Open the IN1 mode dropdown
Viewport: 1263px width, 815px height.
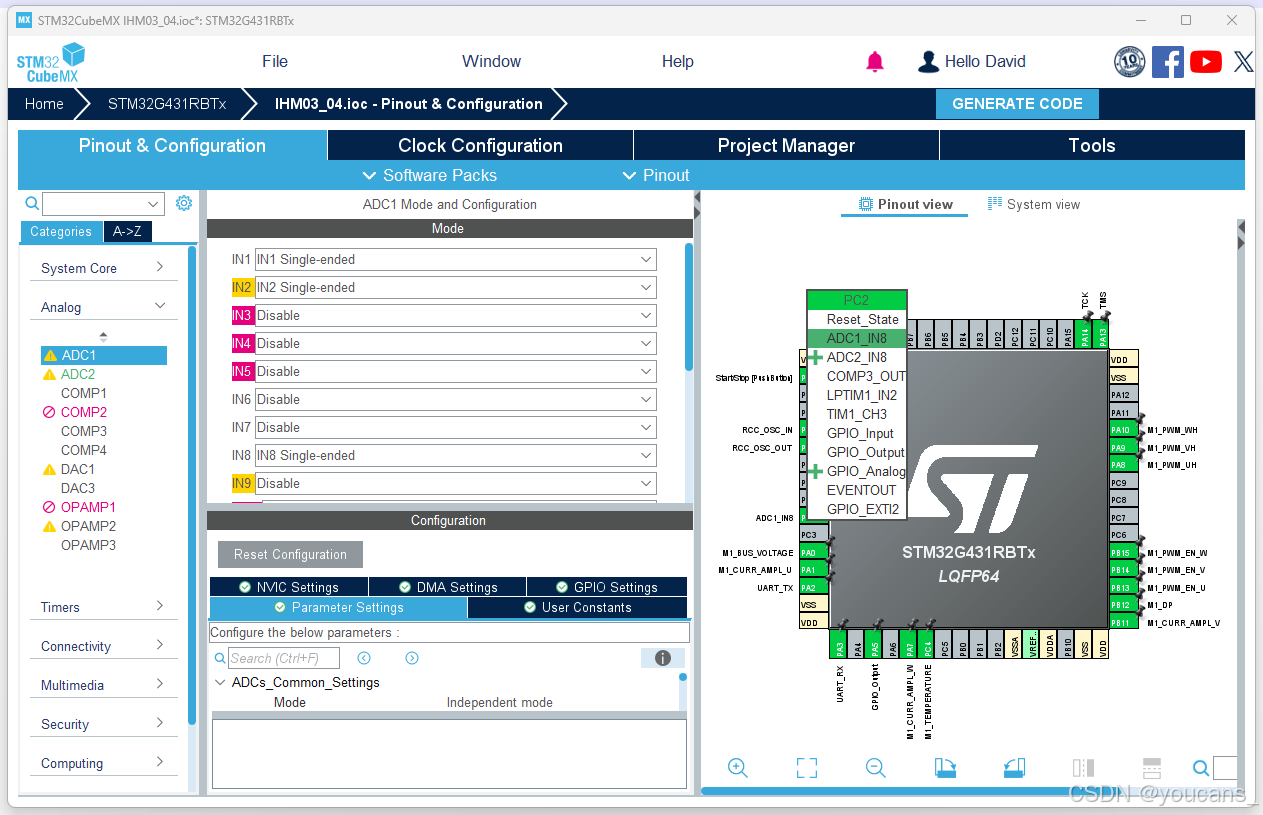point(456,259)
